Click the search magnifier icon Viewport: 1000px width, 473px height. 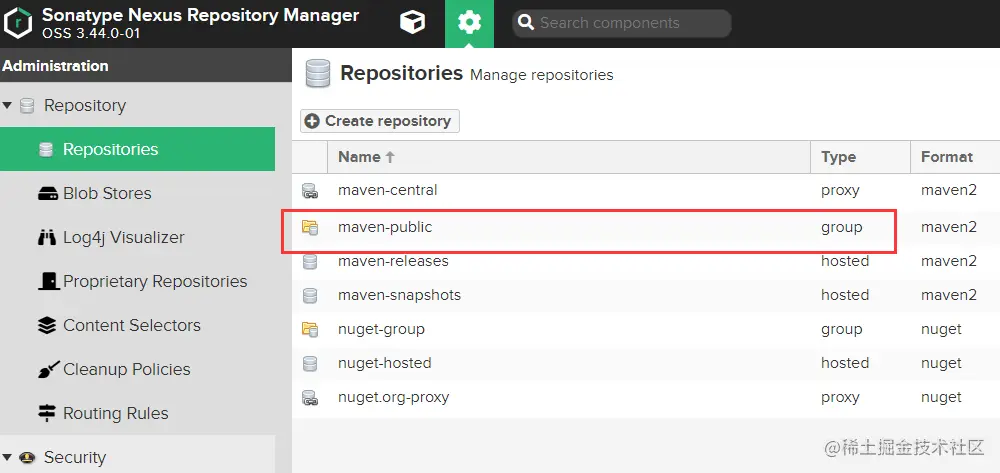[526, 23]
